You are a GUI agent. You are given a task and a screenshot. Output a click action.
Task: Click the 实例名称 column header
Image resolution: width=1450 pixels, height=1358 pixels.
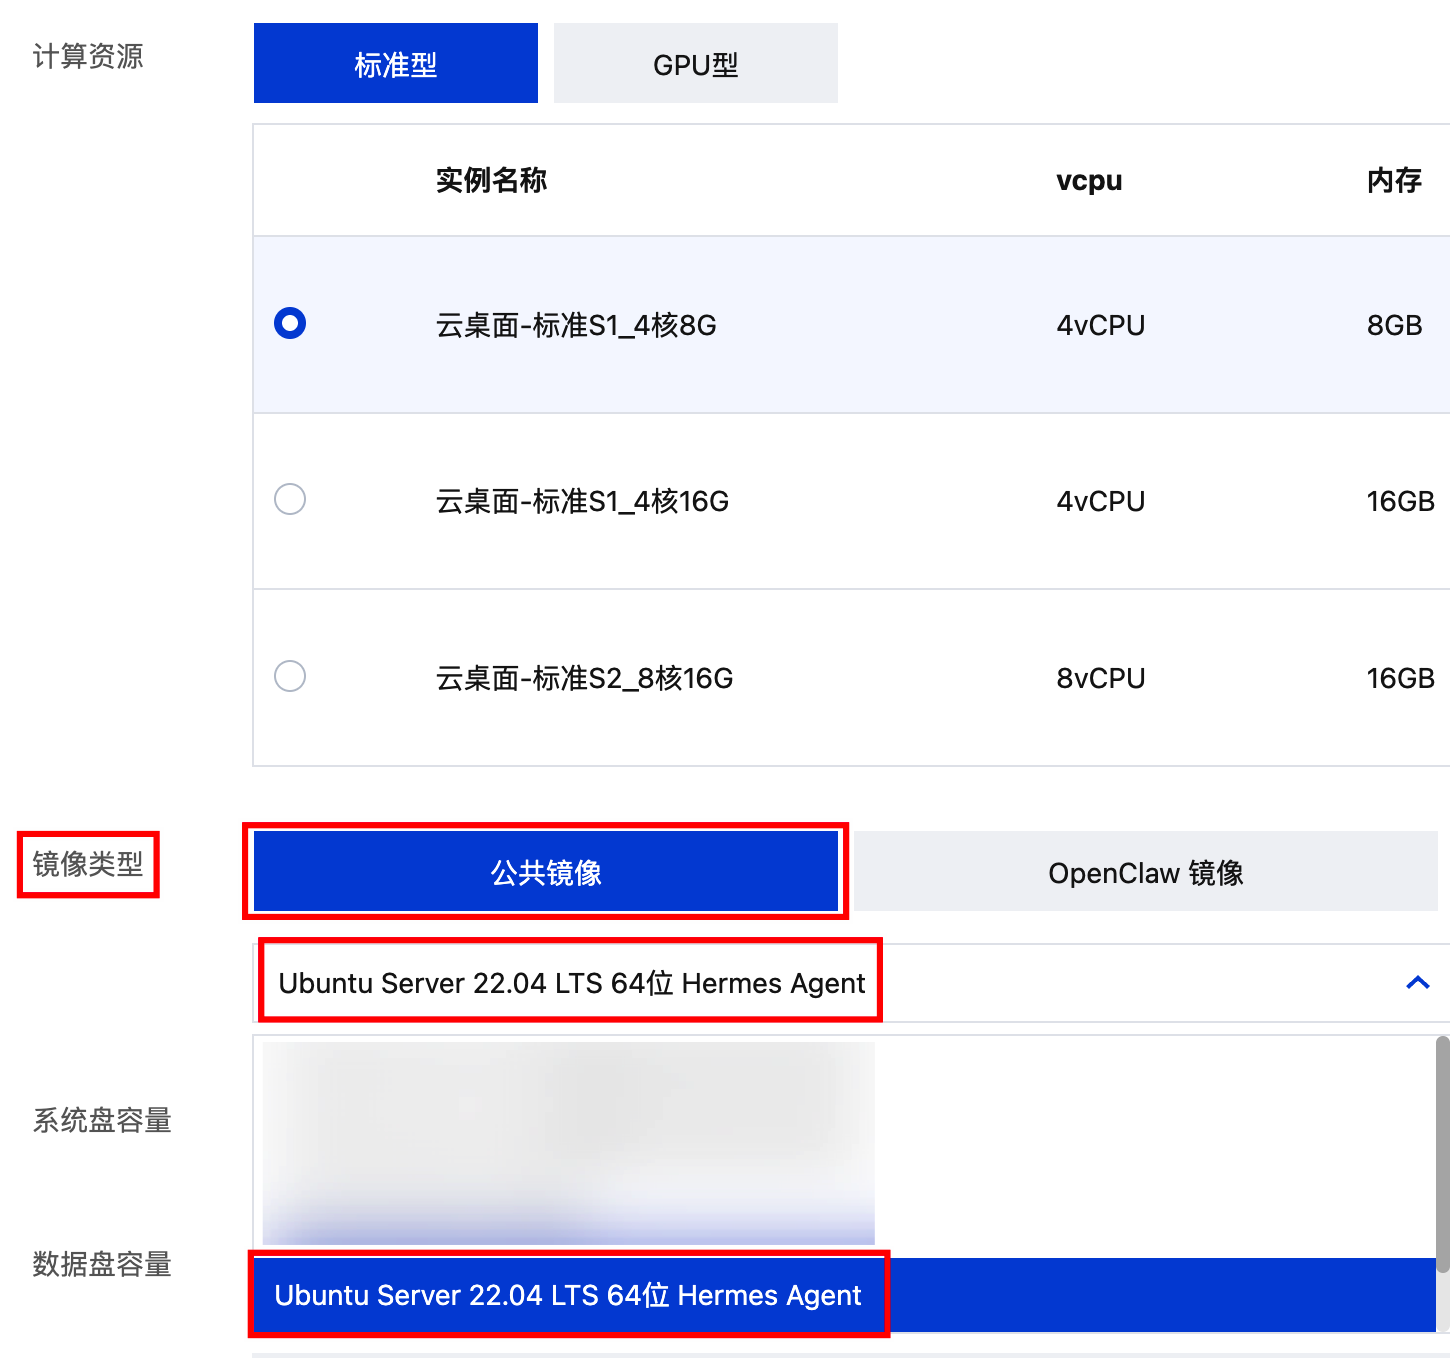(x=491, y=181)
